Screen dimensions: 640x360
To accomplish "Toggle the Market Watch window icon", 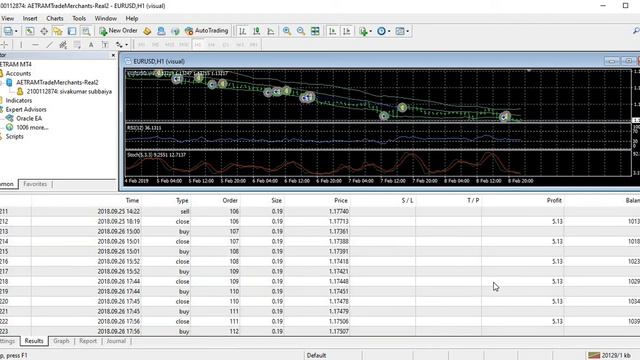I will pyautogui.click(x=30, y=31).
